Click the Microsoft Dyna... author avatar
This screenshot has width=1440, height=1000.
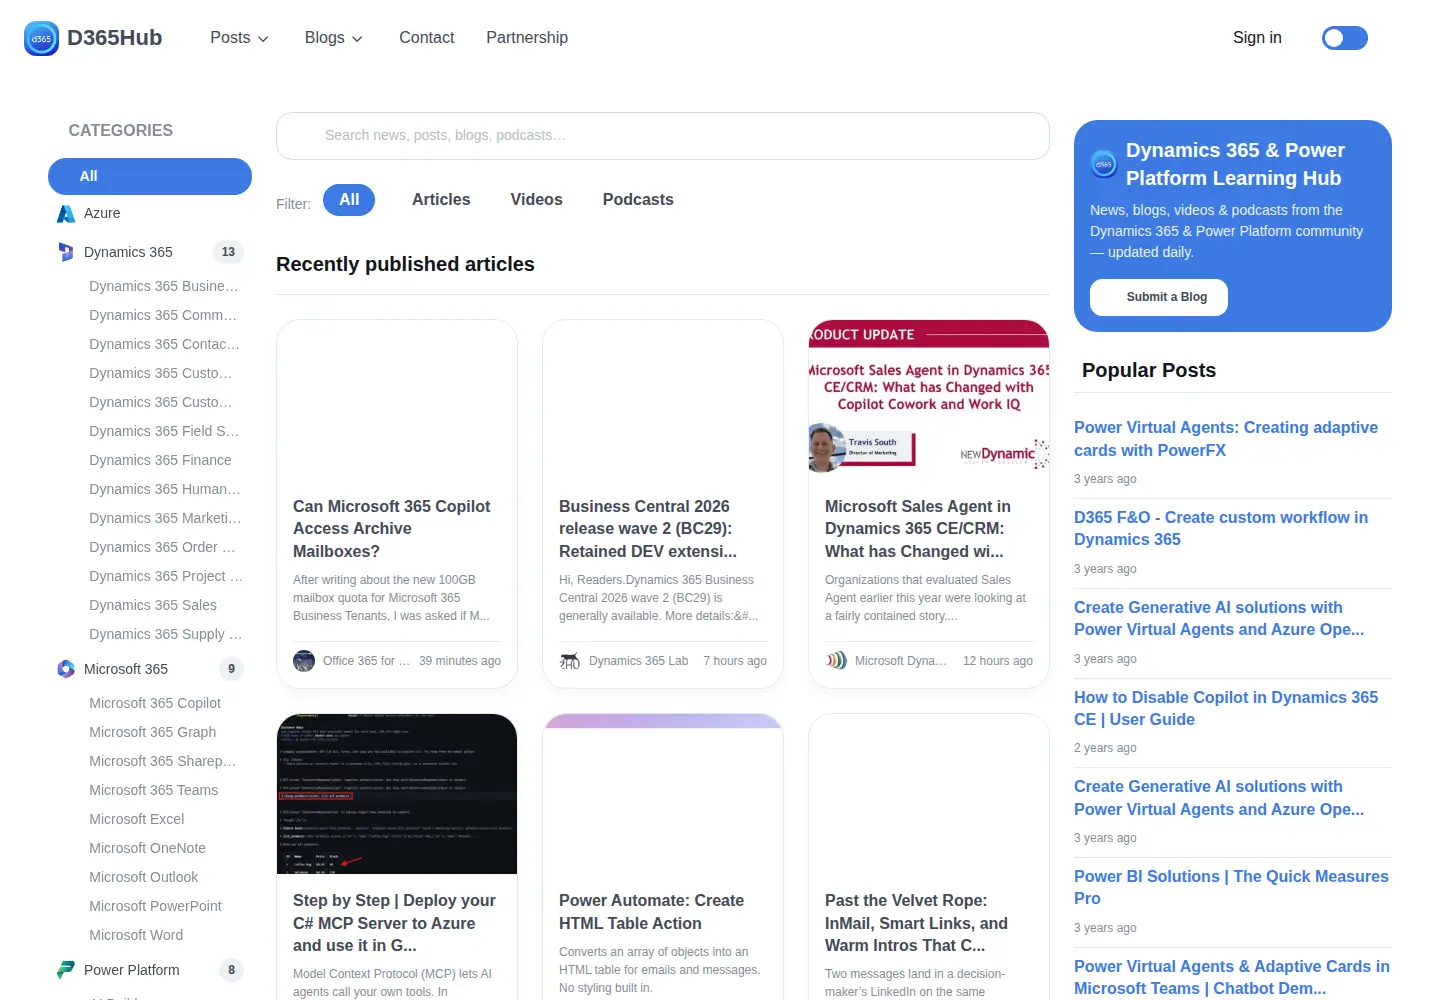pos(836,661)
